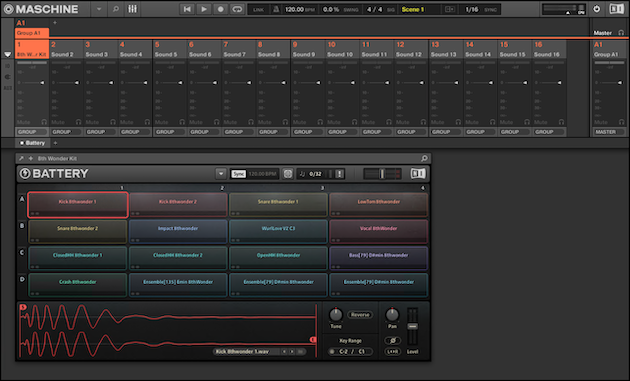Image resolution: width=630 pixels, height=381 pixels.
Task: Click the 120.00 BPM tempo field
Action: 300,9
